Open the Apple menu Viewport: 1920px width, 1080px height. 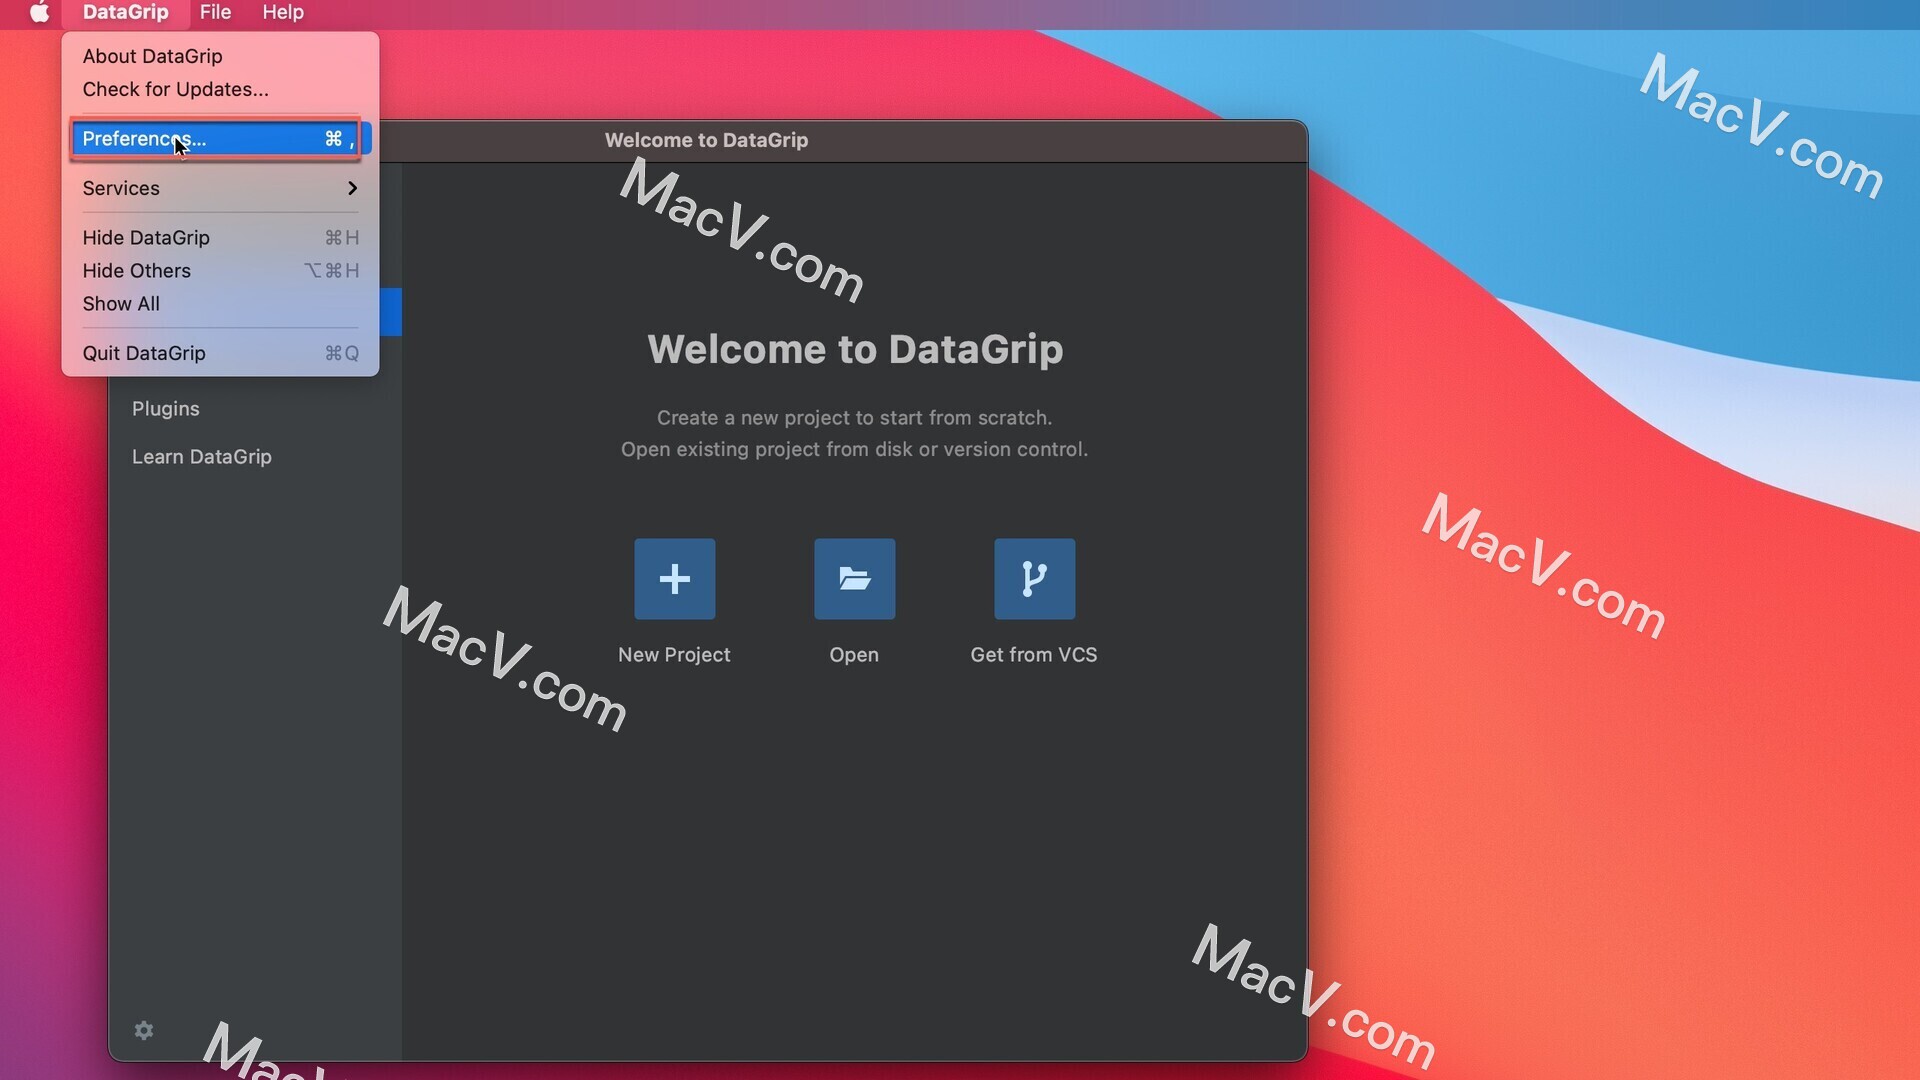pyautogui.click(x=39, y=13)
